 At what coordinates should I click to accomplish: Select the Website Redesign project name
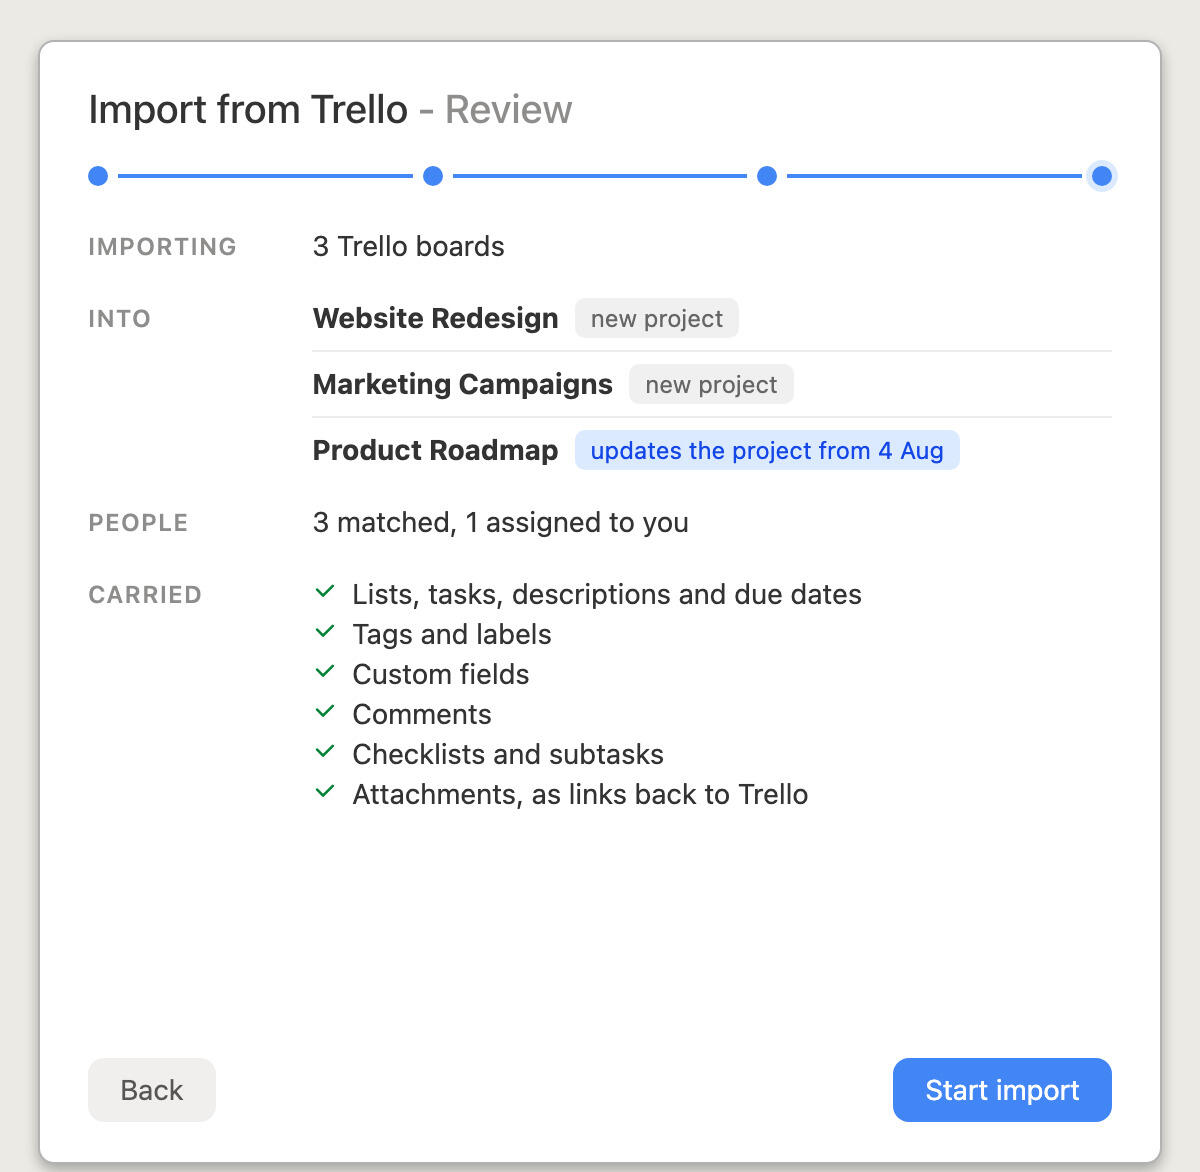(436, 319)
